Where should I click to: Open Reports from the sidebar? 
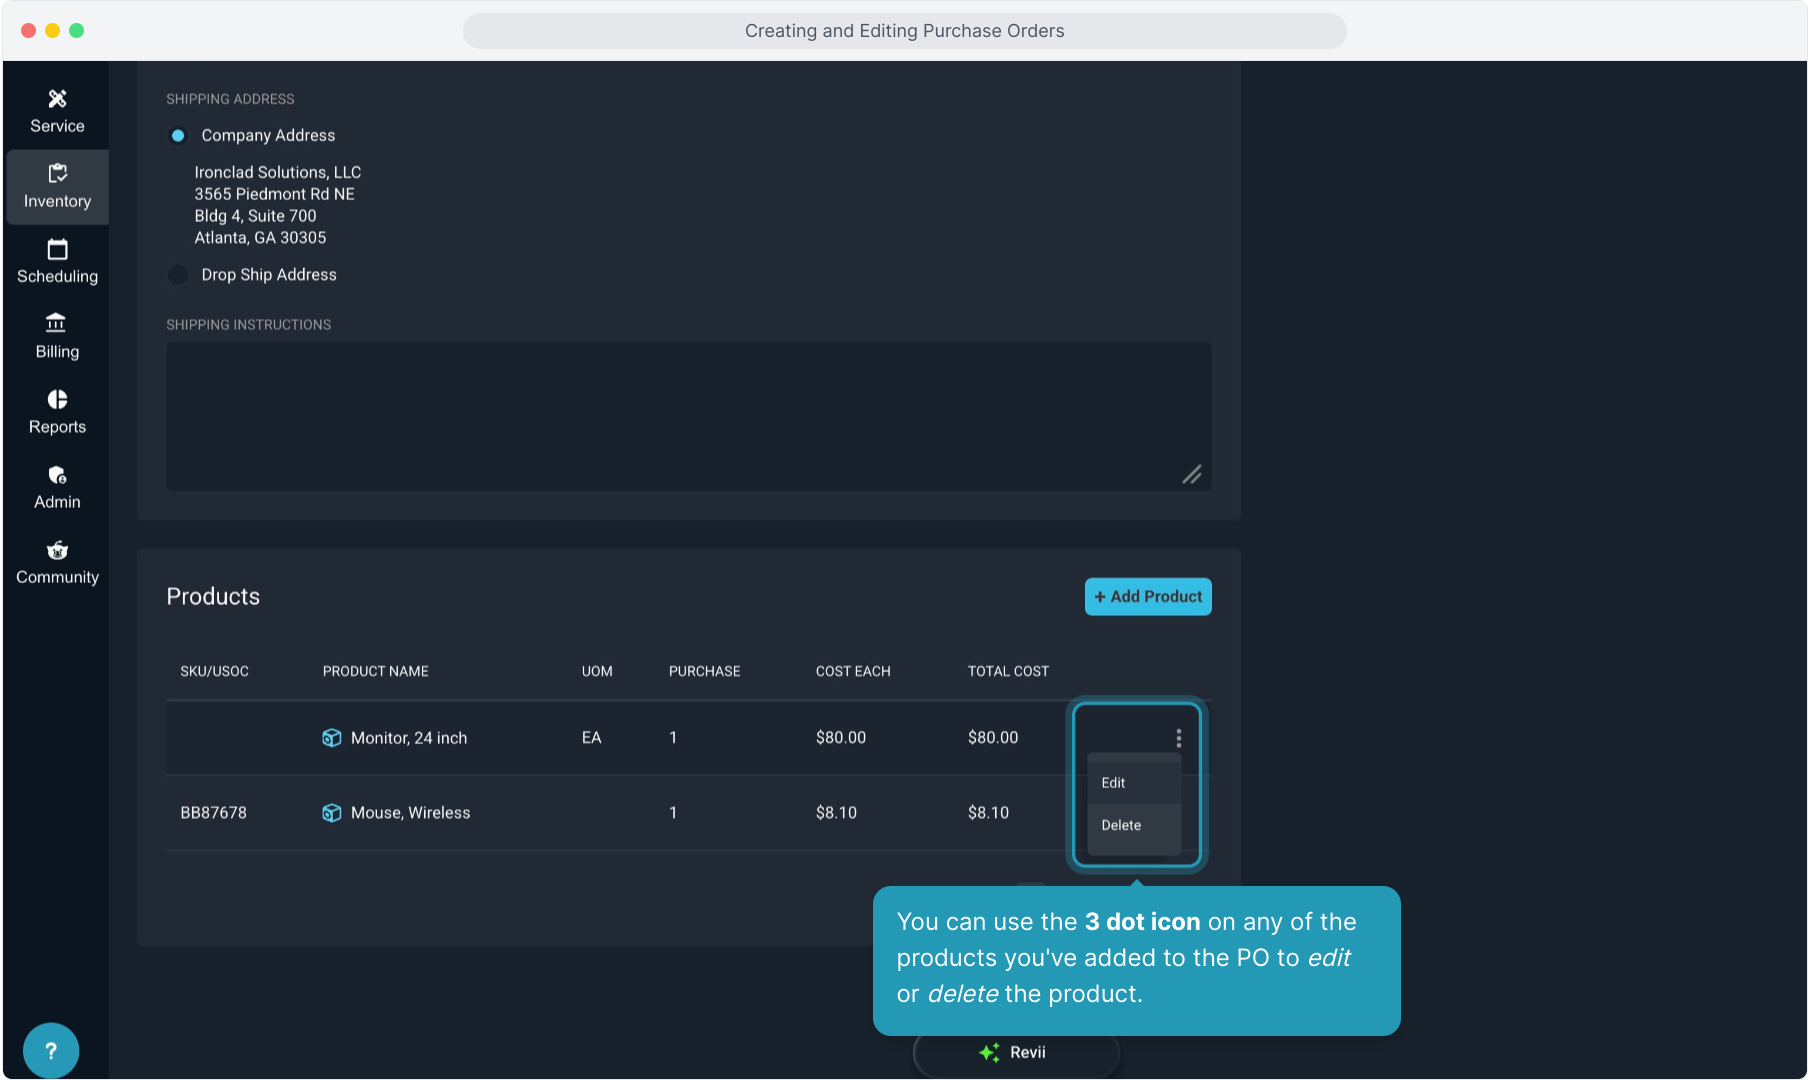(57, 412)
